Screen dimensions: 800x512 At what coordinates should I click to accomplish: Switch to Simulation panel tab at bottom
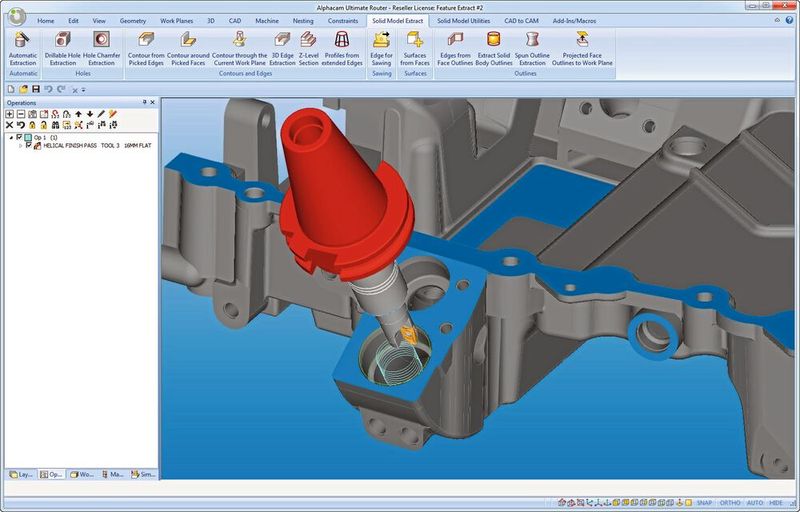tap(143, 474)
